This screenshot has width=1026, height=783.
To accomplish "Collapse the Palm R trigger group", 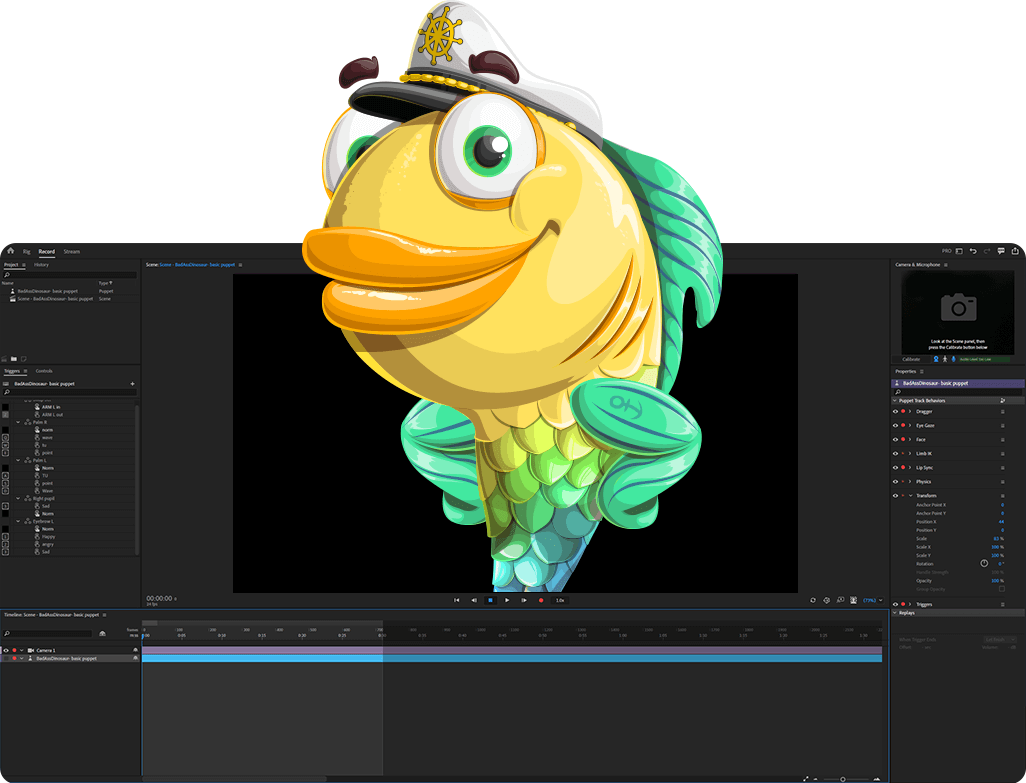I will coord(17,422).
